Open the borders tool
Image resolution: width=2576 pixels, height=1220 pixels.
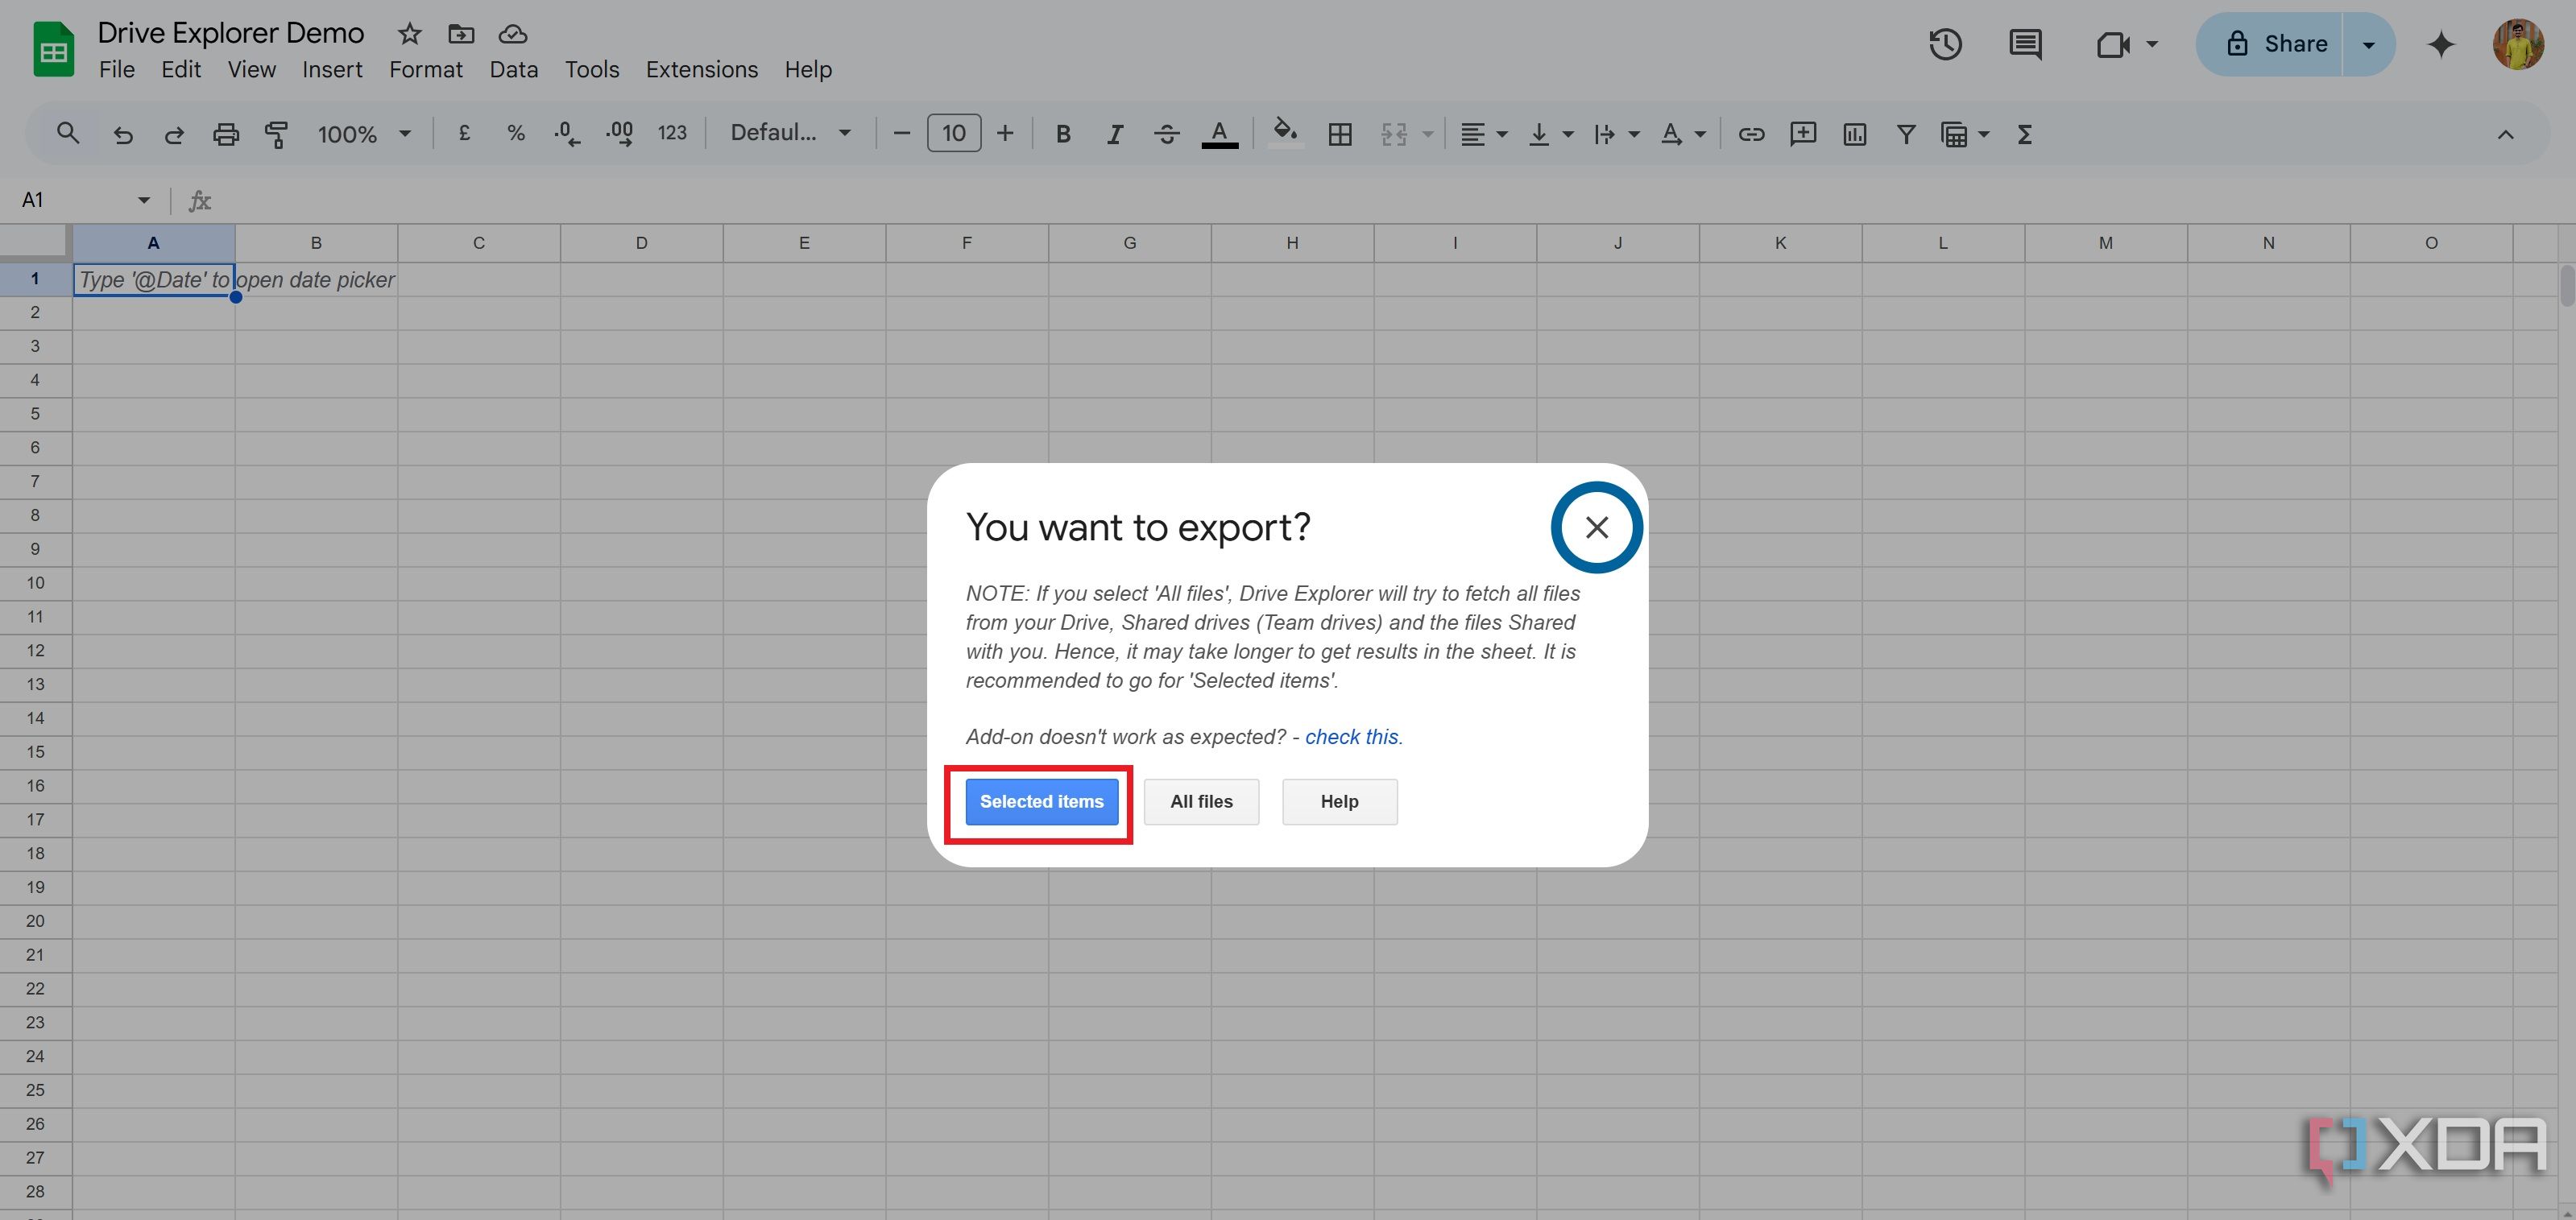coord(1340,134)
